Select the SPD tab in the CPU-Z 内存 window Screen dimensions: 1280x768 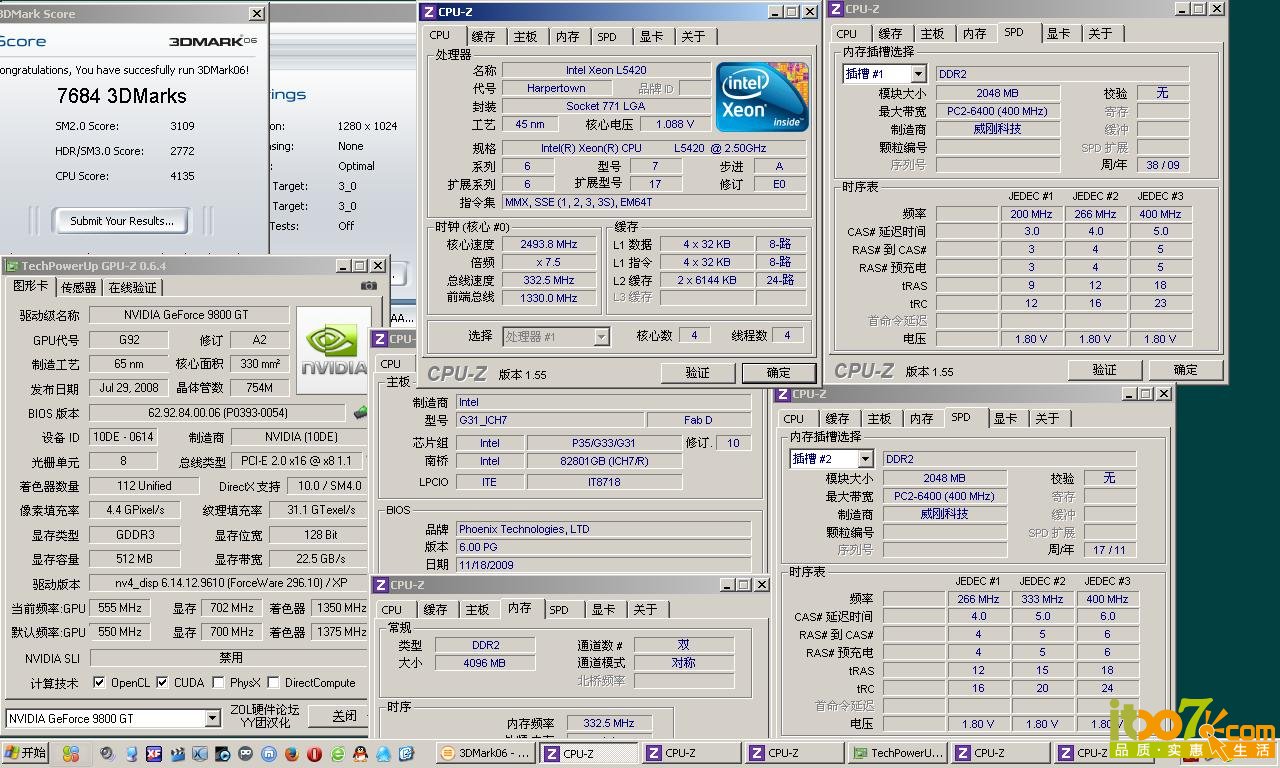(x=559, y=610)
